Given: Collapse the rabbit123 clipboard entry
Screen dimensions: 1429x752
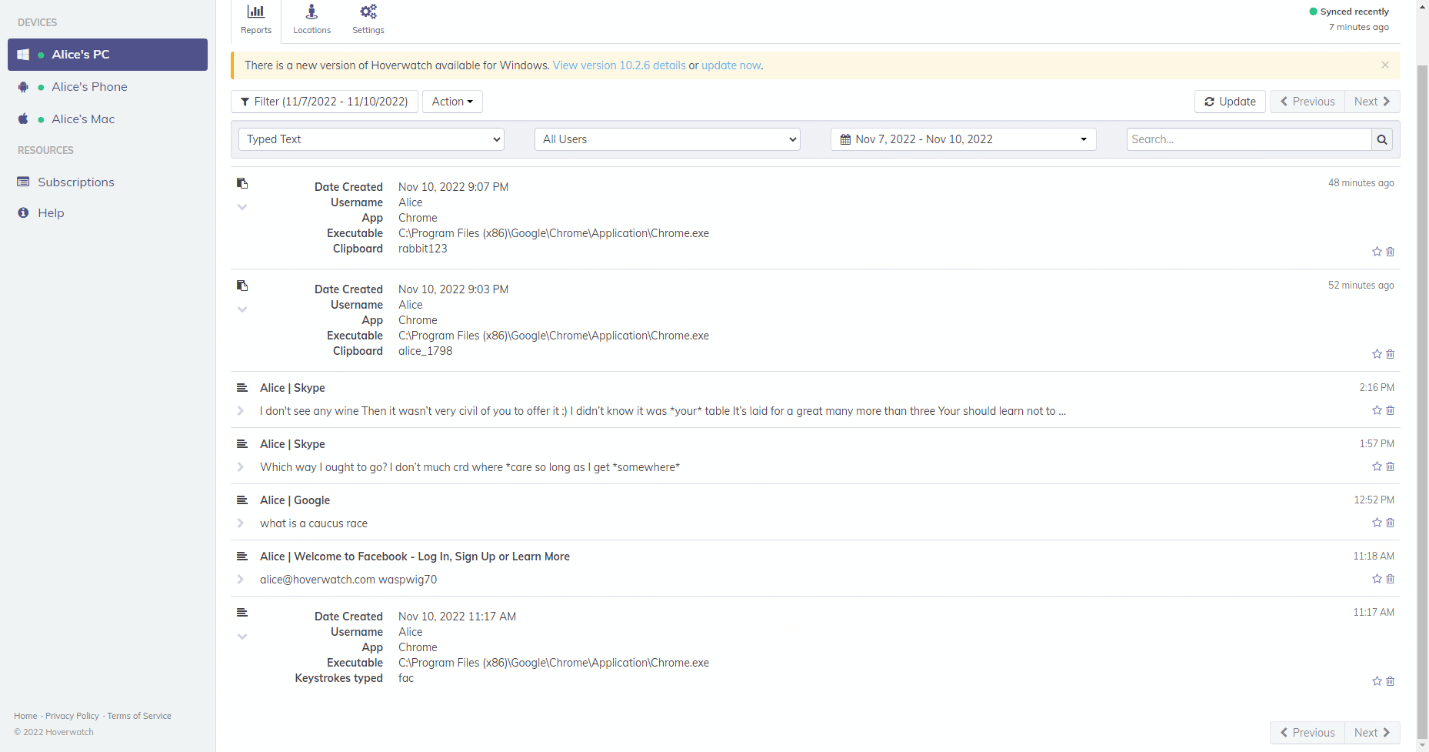Looking at the screenshot, I should coord(242,207).
